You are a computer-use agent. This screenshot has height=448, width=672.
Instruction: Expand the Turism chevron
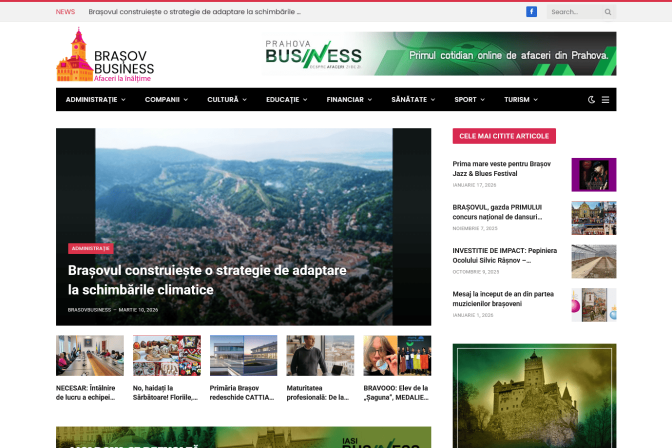(535, 99)
